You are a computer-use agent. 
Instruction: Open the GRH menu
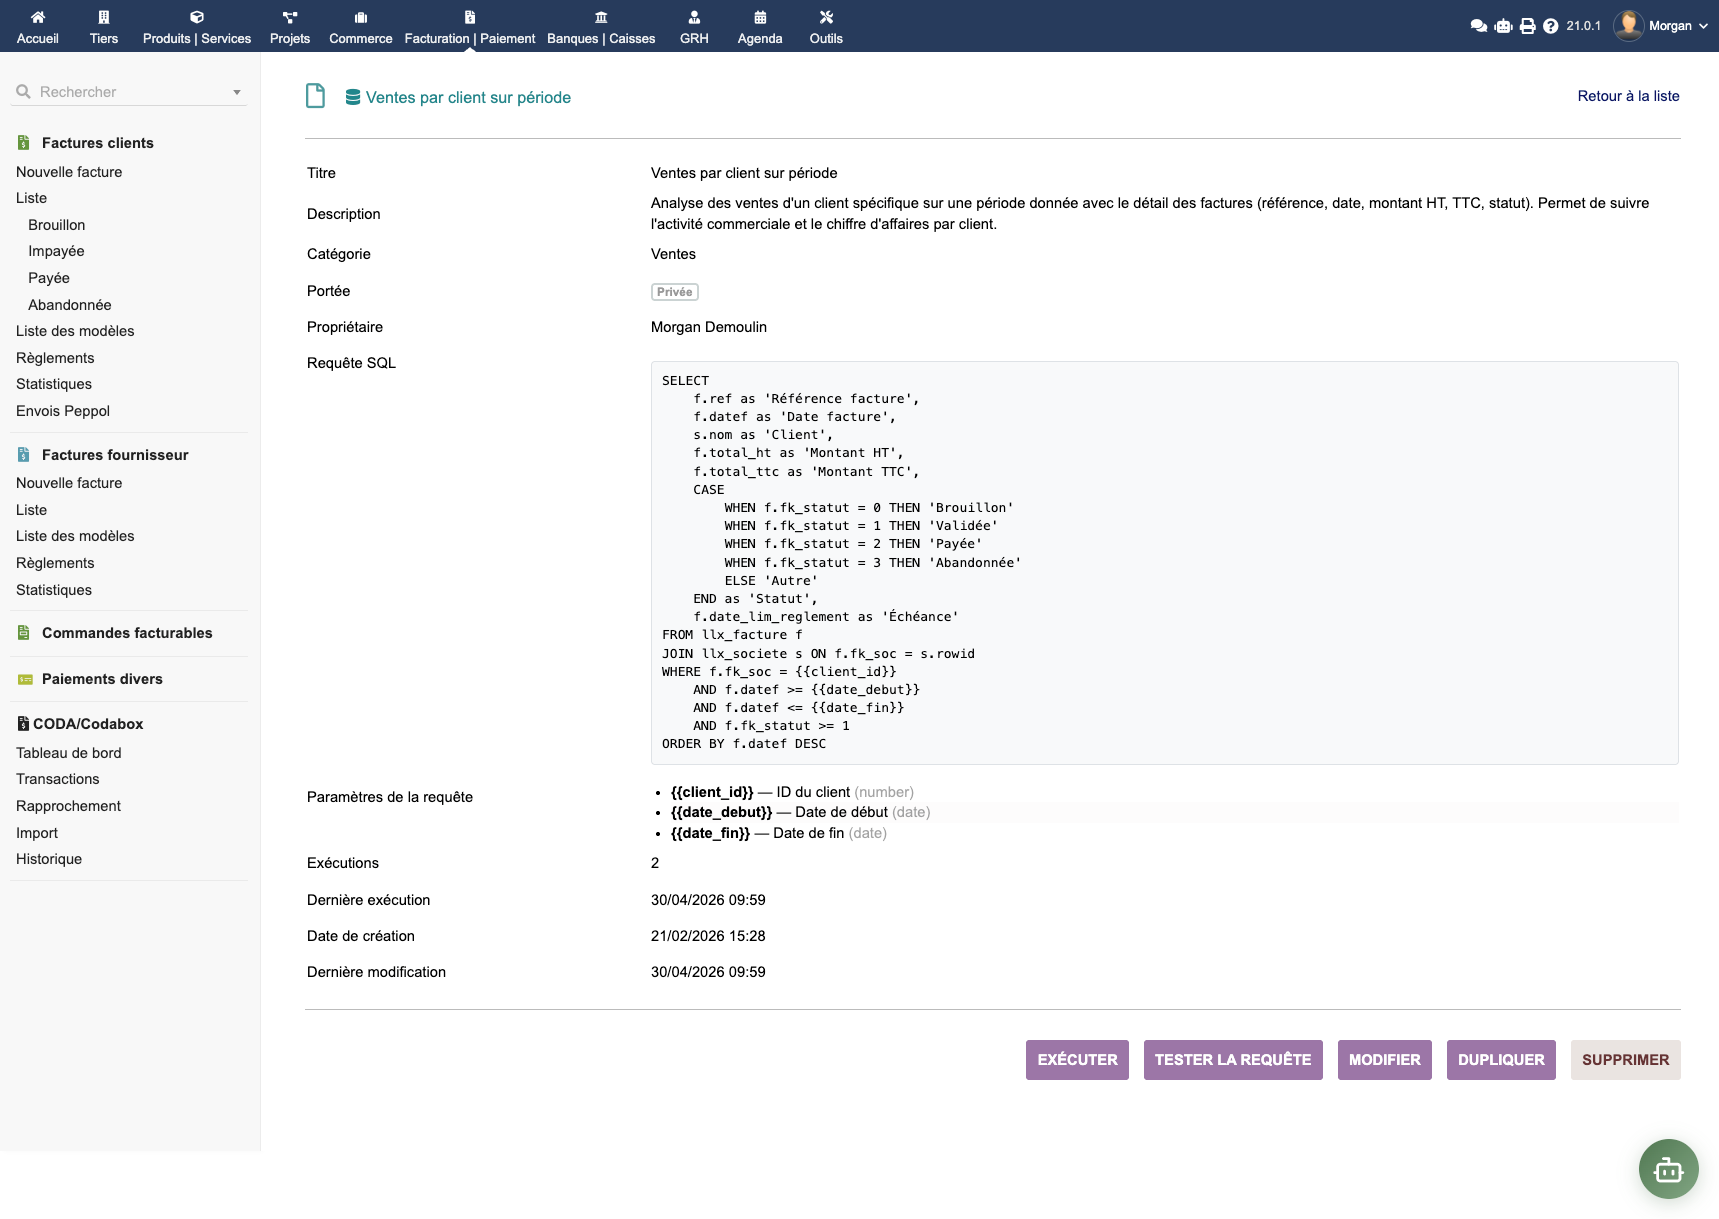[694, 27]
